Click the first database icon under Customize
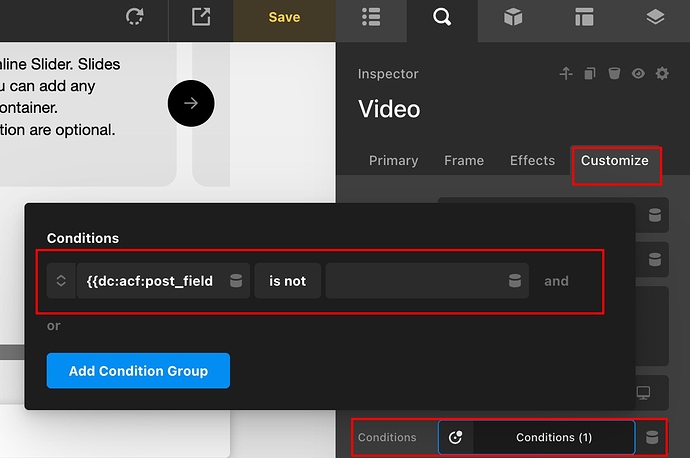The height and width of the screenshot is (458, 690). coord(655,215)
